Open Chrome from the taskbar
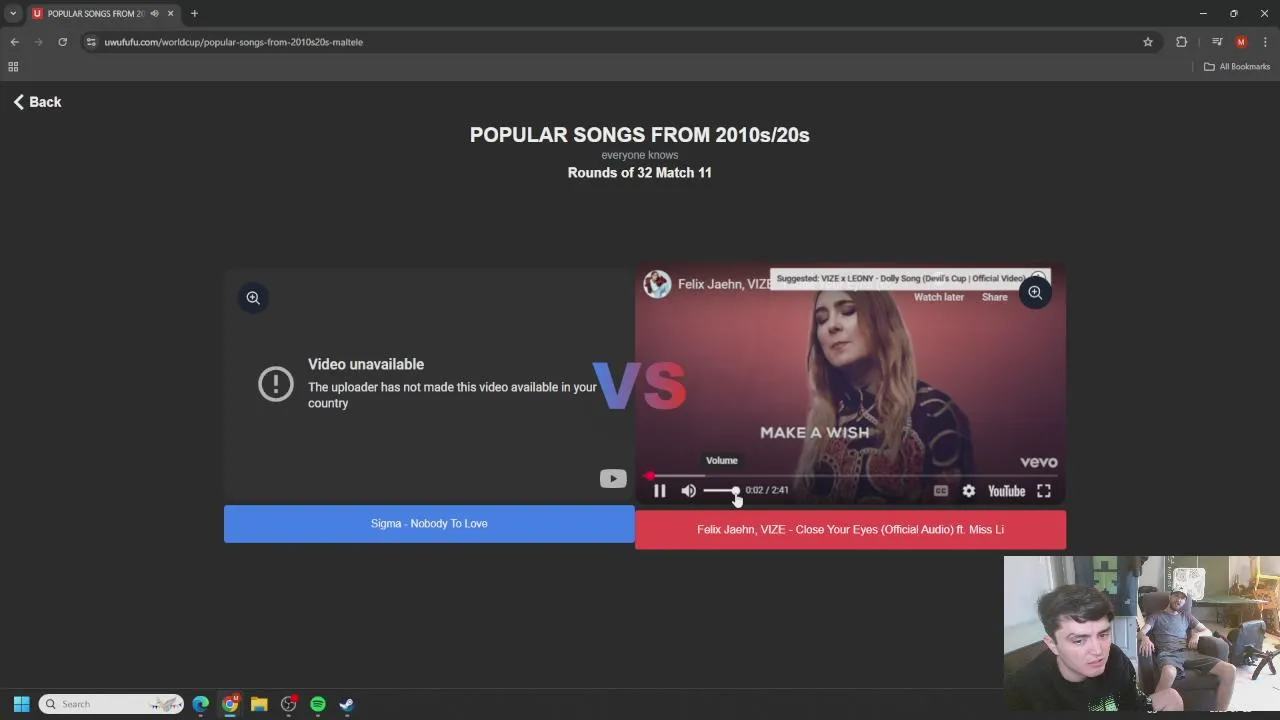The image size is (1280, 720). (x=230, y=704)
